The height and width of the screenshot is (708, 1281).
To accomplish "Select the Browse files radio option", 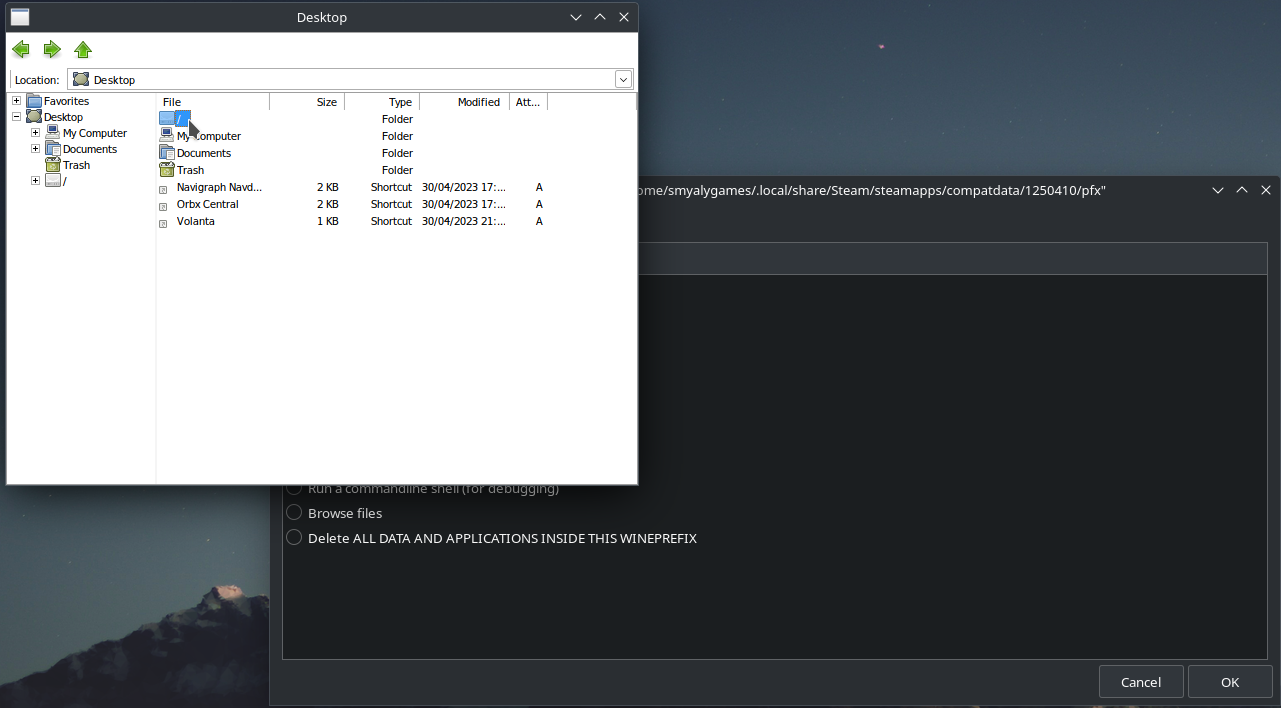I will (294, 513).
